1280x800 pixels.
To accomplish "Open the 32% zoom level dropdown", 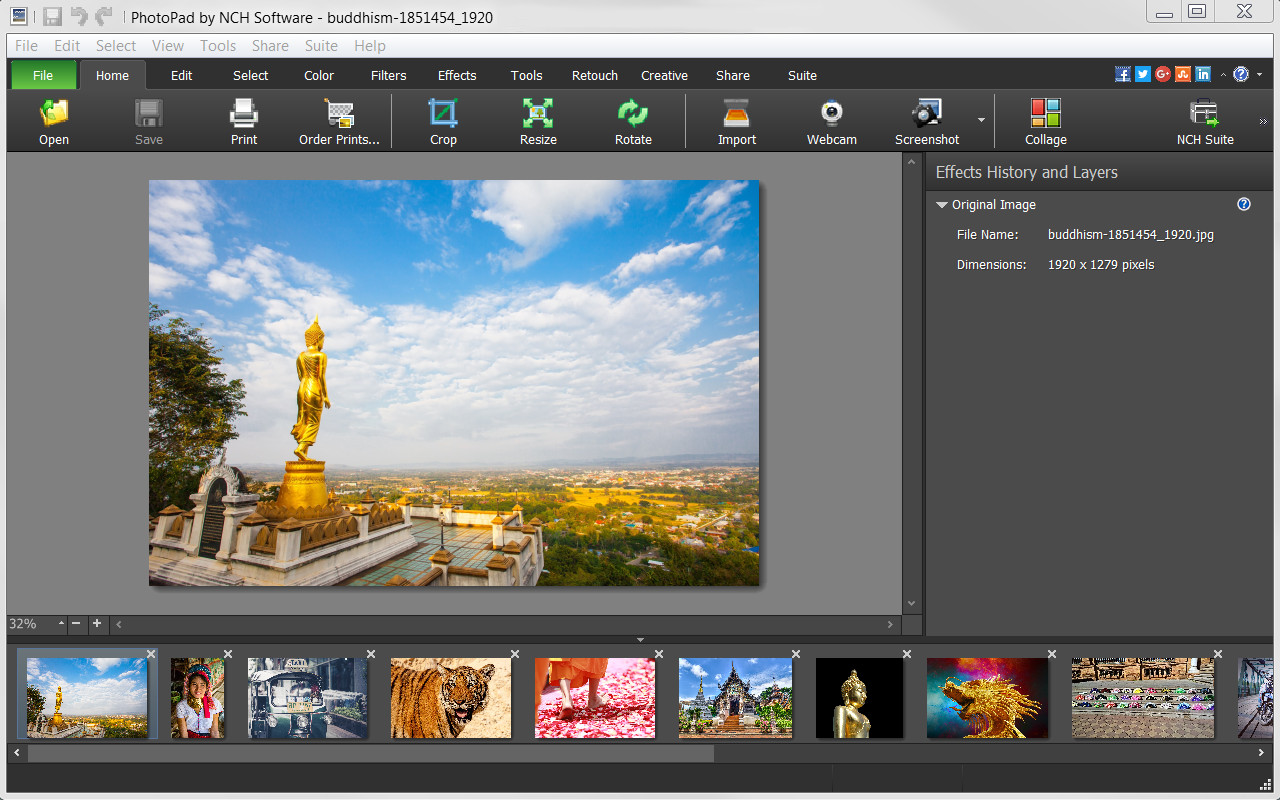I will coord(60,624).
